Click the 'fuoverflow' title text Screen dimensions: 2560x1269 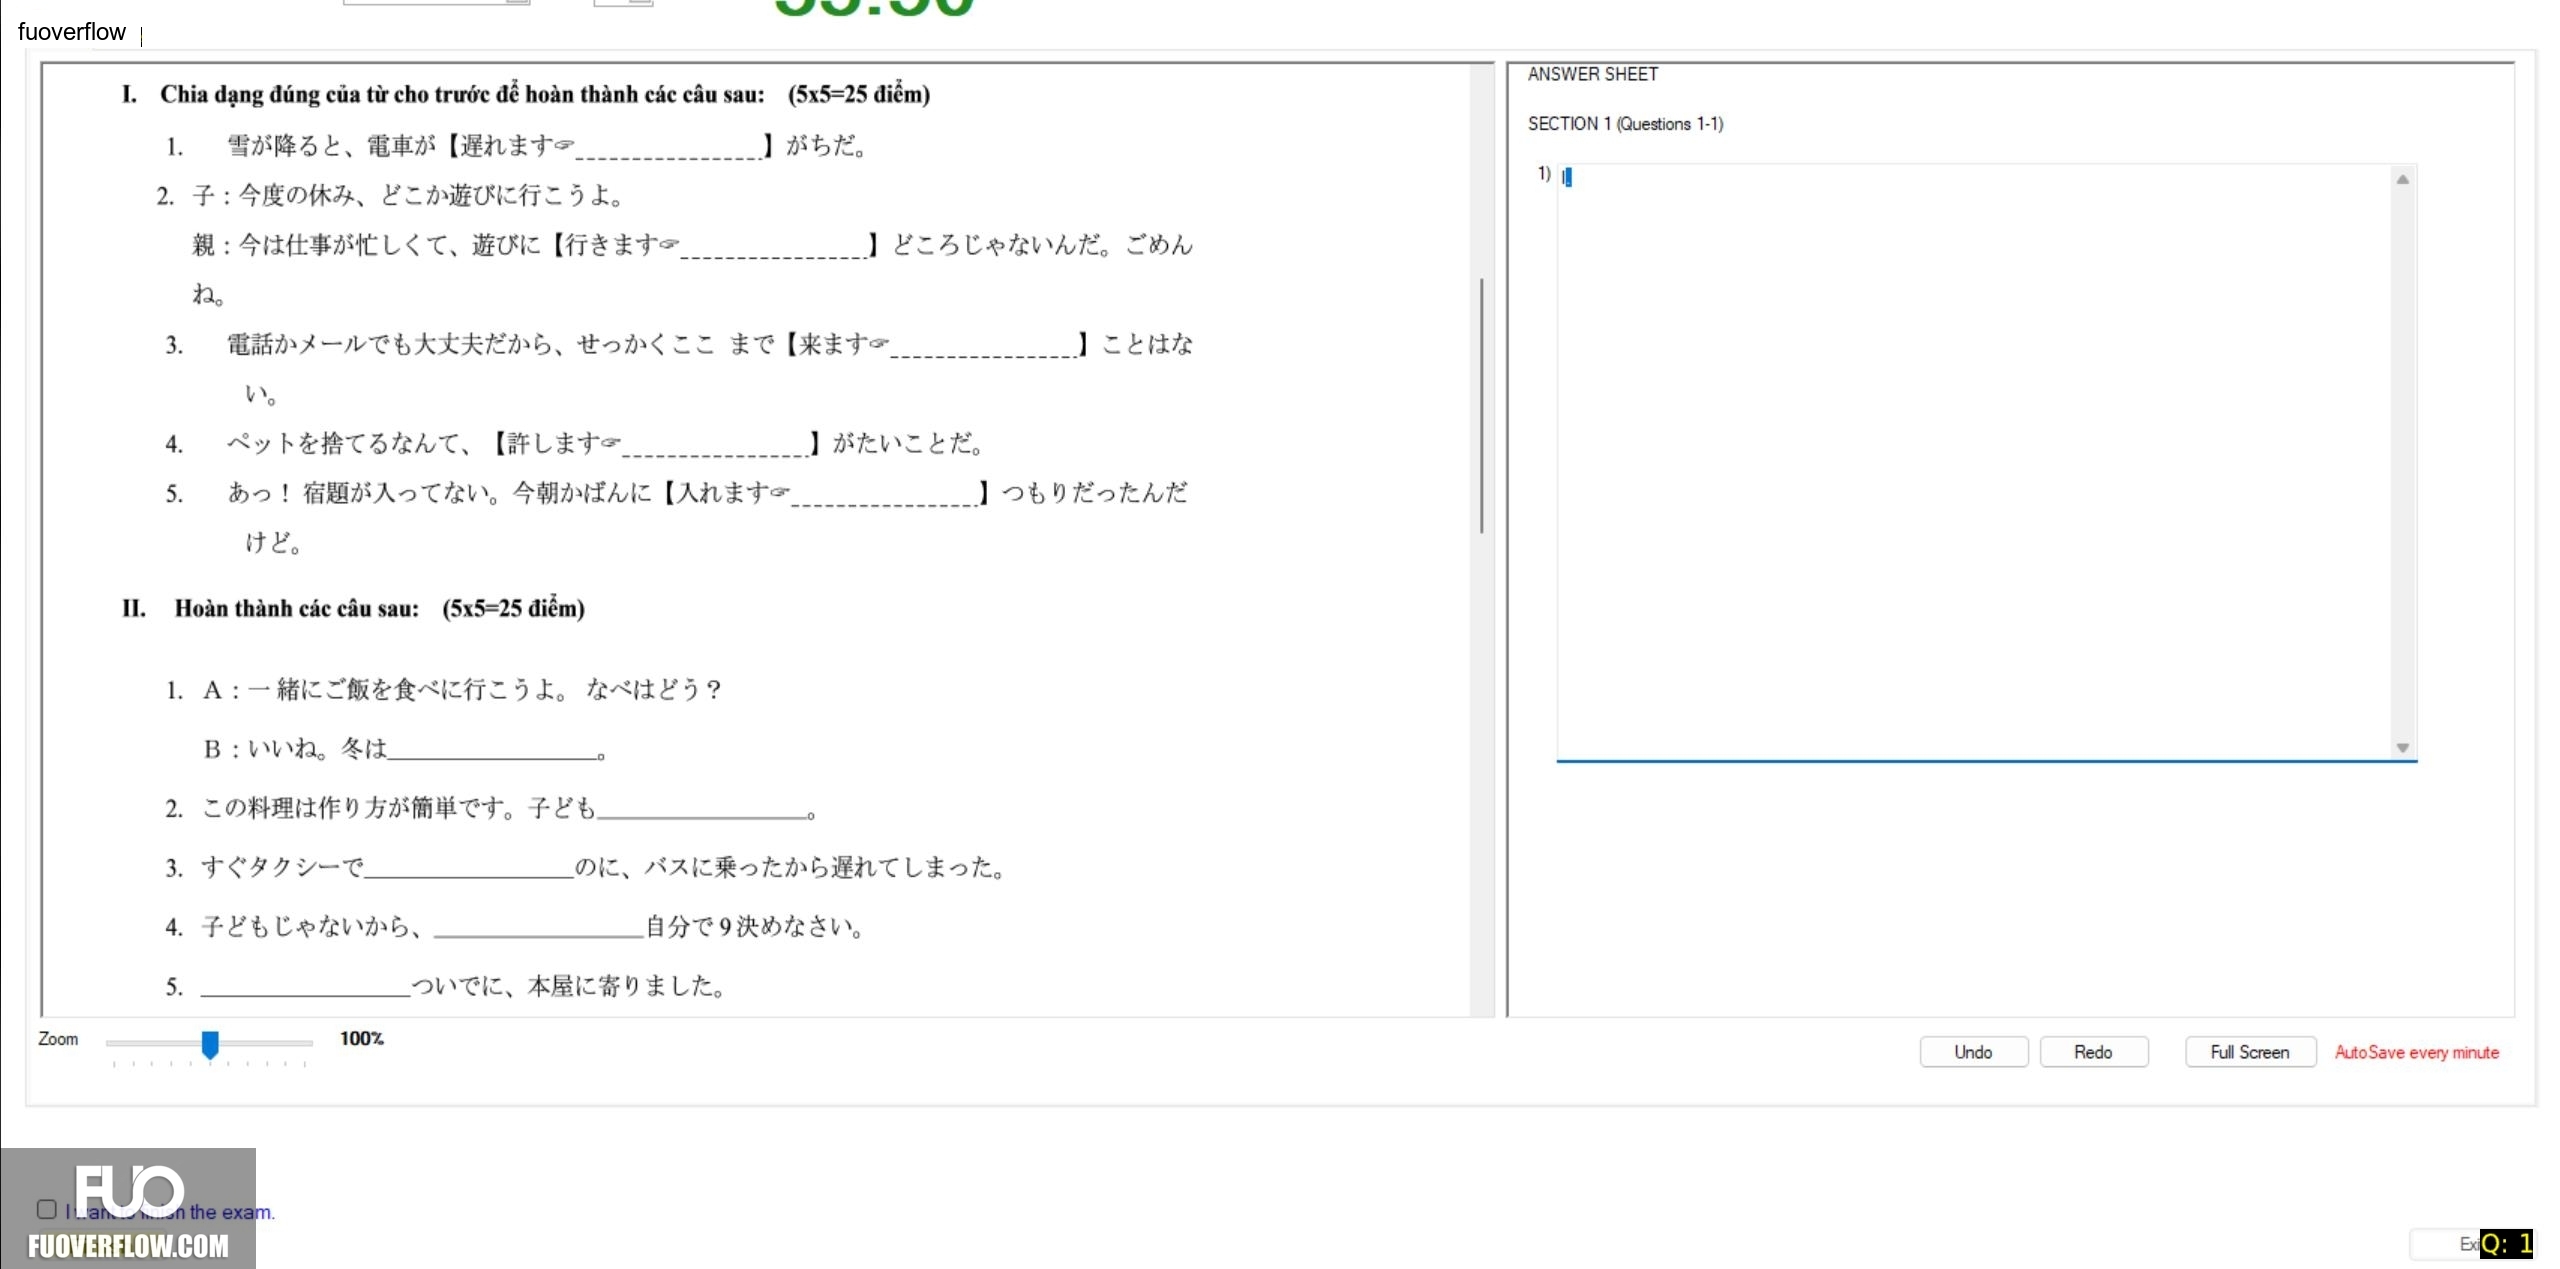(x=72, y=32)
